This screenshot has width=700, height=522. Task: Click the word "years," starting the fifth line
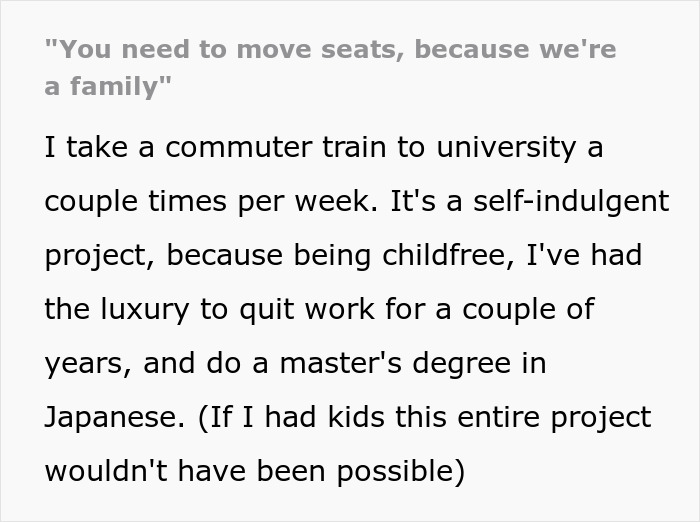coord(88,363)
